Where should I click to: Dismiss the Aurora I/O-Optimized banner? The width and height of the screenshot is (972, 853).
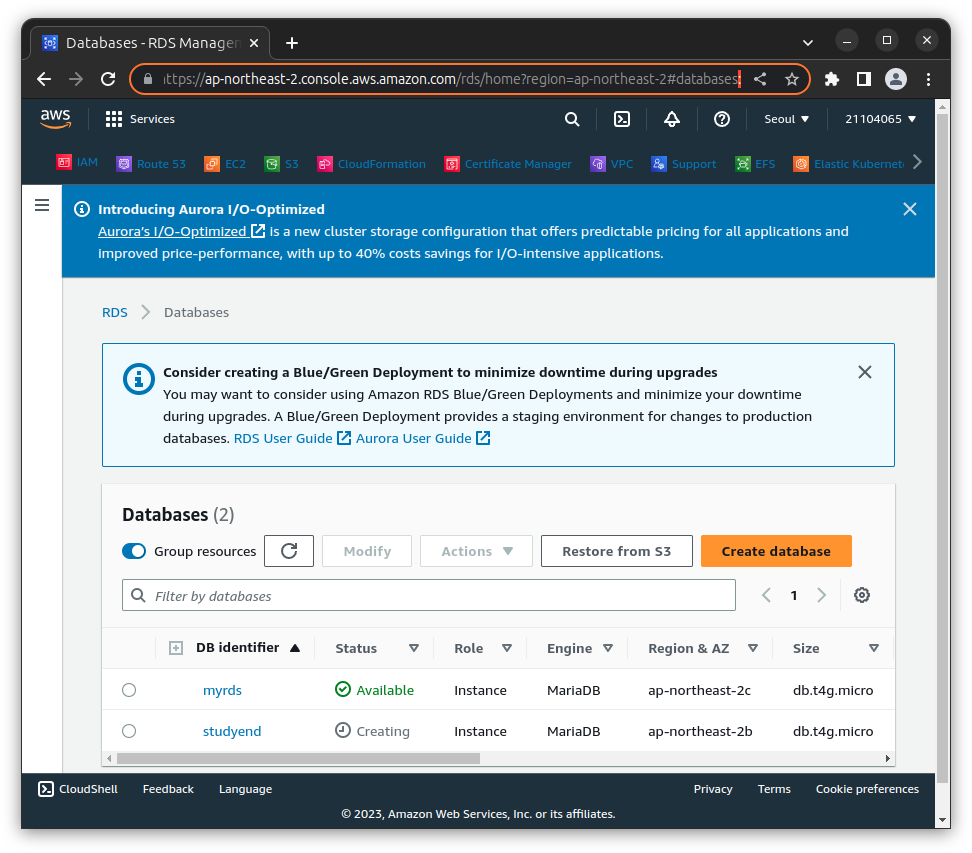pyautogui.click(x=909, y=209)
